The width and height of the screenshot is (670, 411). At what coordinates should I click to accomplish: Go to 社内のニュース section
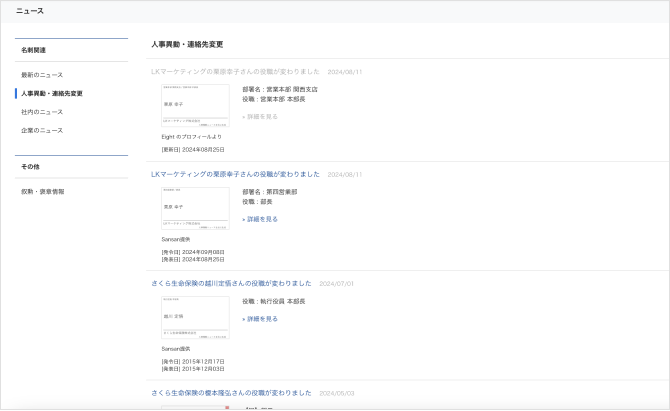pyautogui.click(x=43, y=111)
